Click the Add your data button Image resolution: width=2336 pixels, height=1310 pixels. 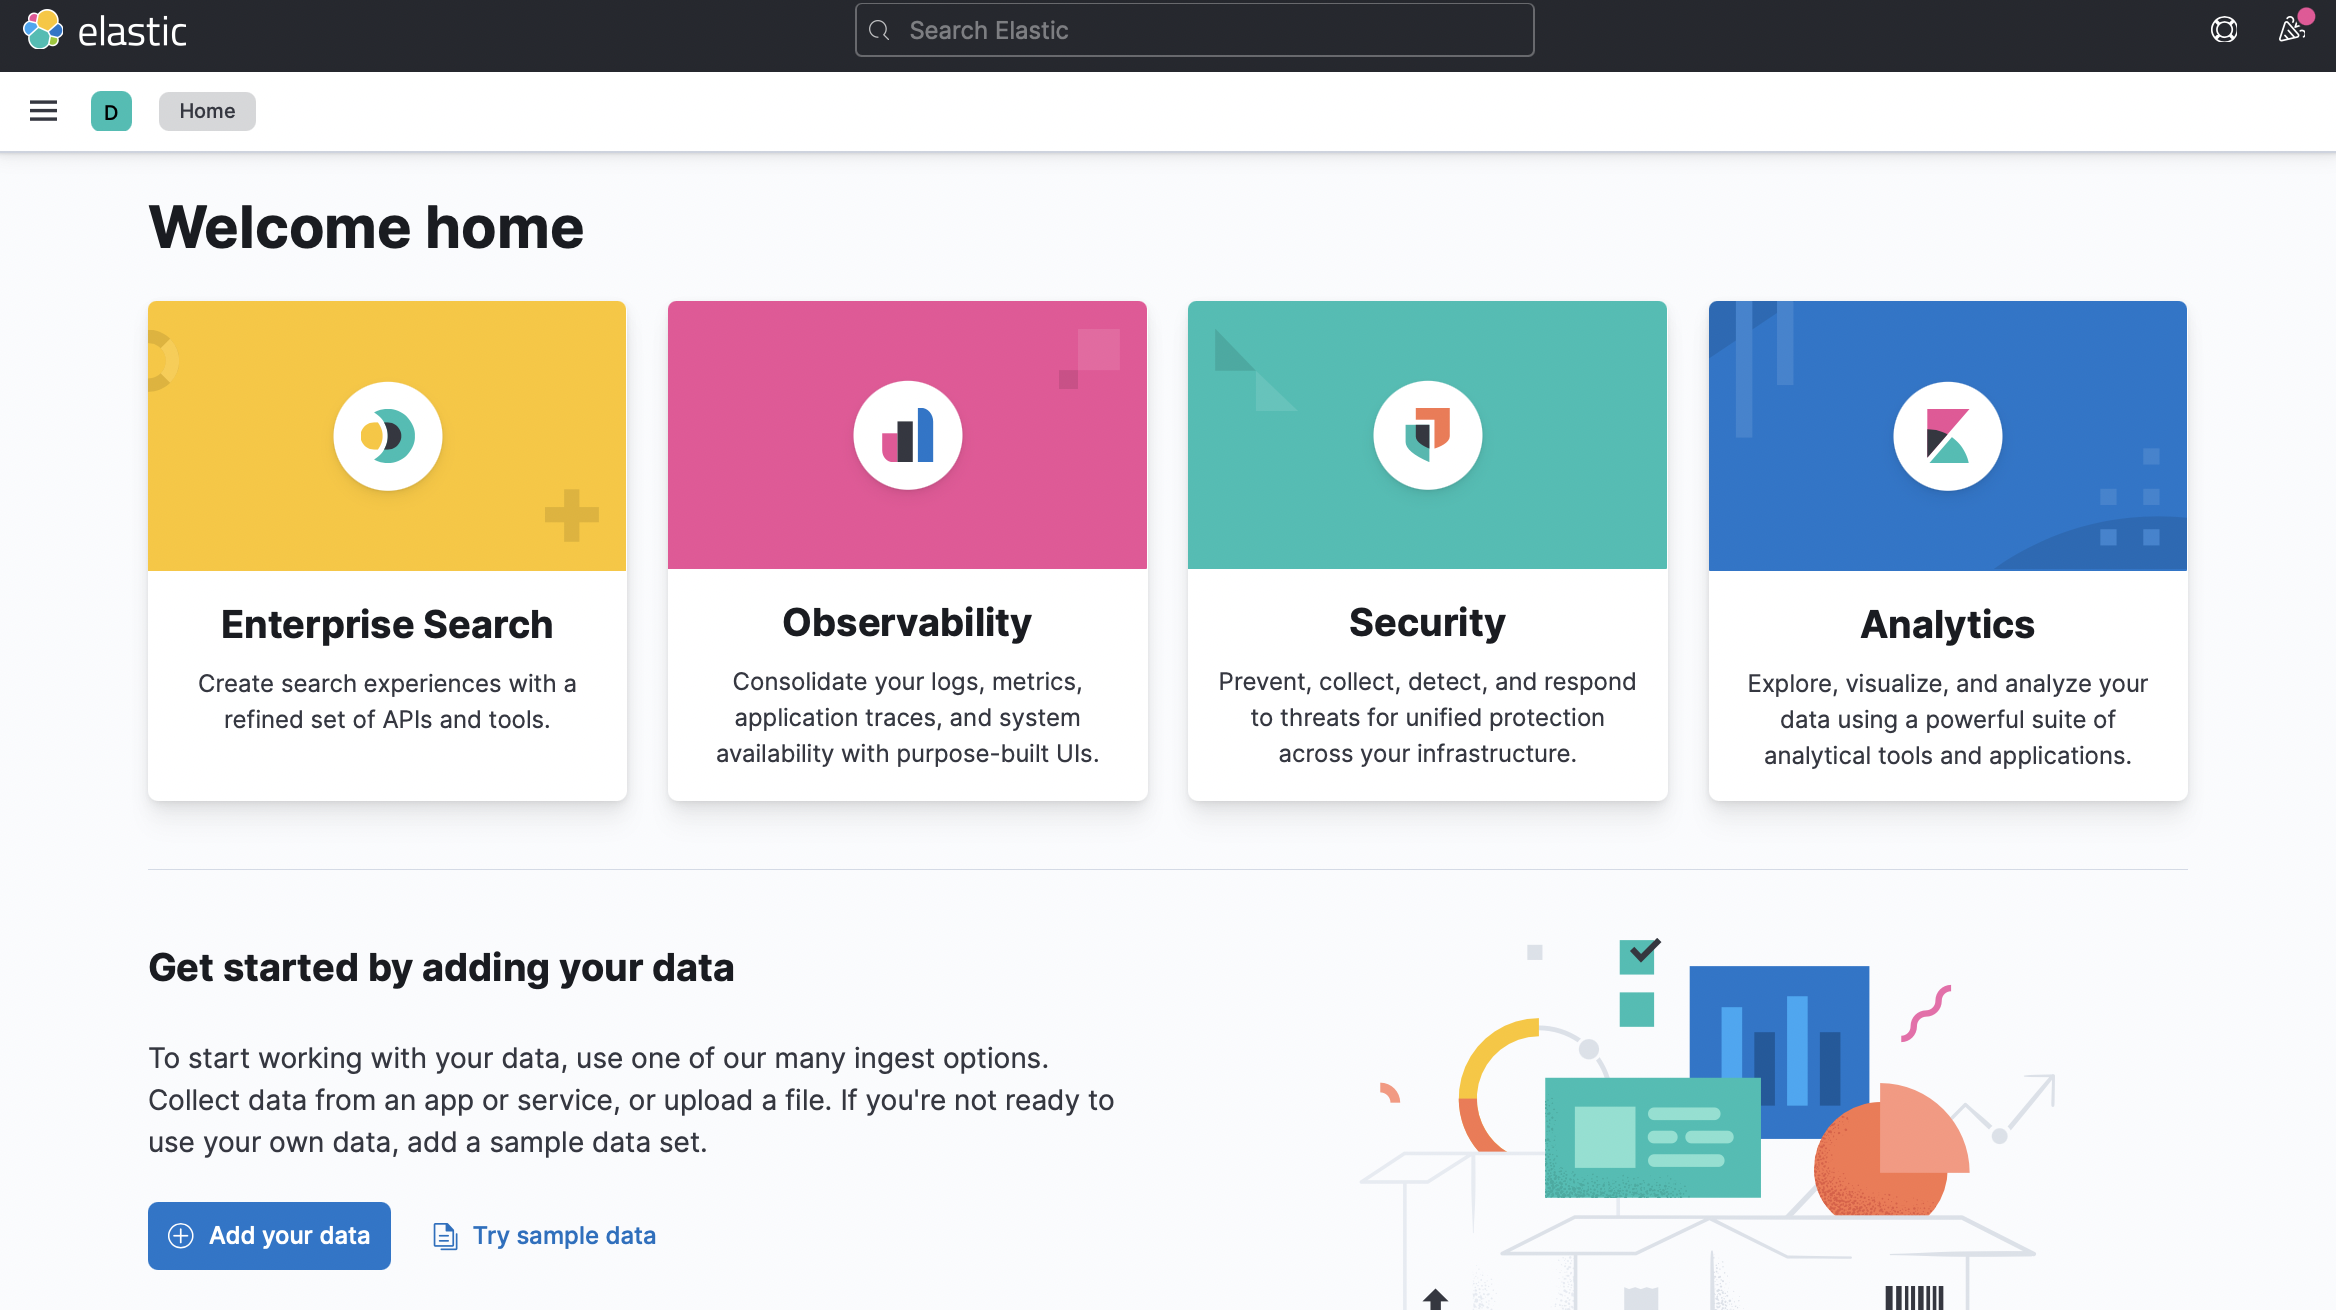pos(269,1236)
